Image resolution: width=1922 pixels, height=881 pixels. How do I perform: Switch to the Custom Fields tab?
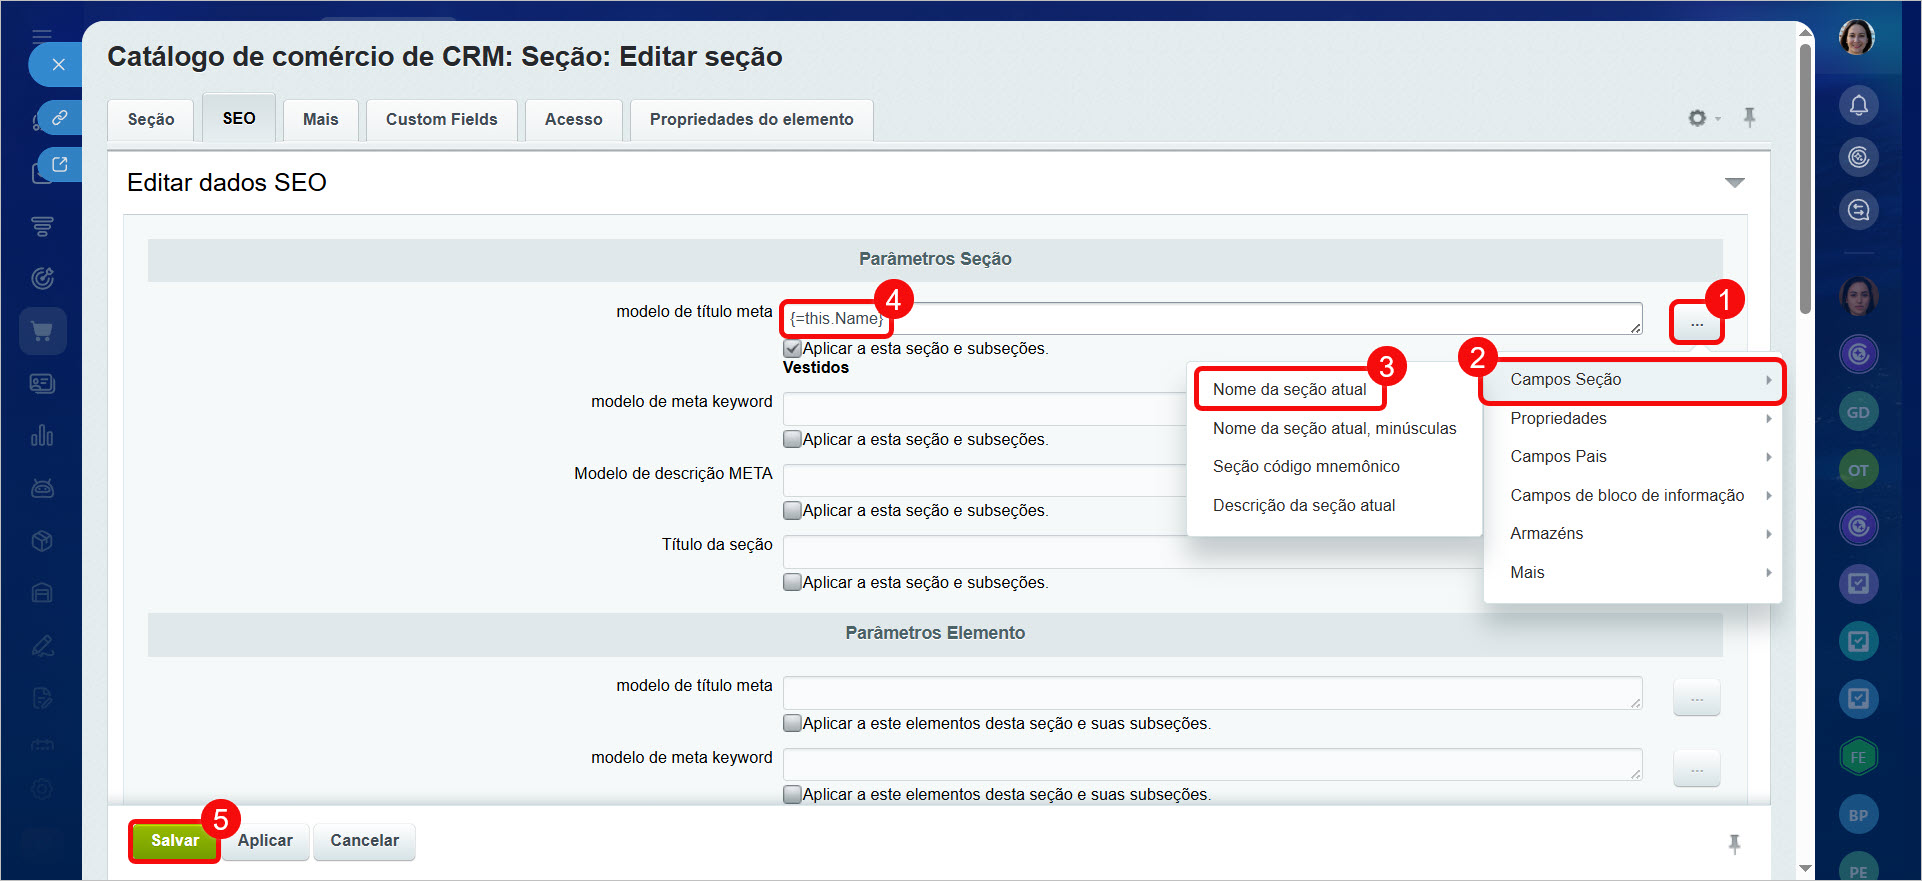[441, 119]
